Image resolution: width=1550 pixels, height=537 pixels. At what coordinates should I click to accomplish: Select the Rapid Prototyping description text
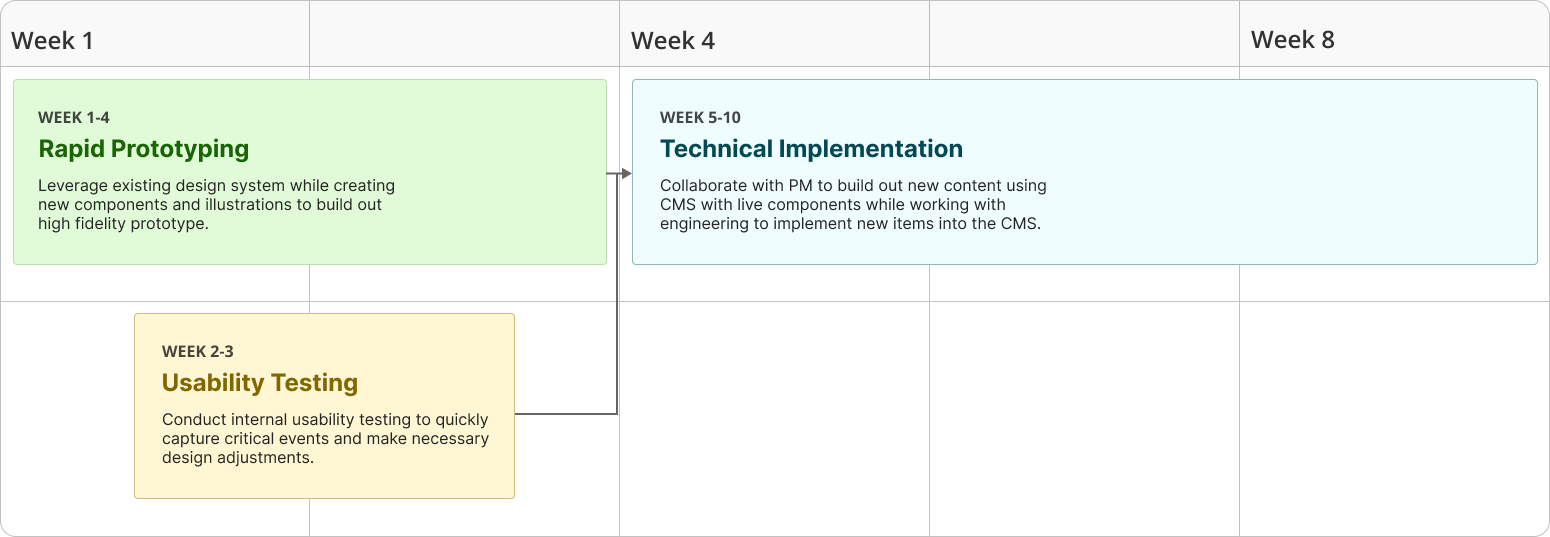(217, 205)
